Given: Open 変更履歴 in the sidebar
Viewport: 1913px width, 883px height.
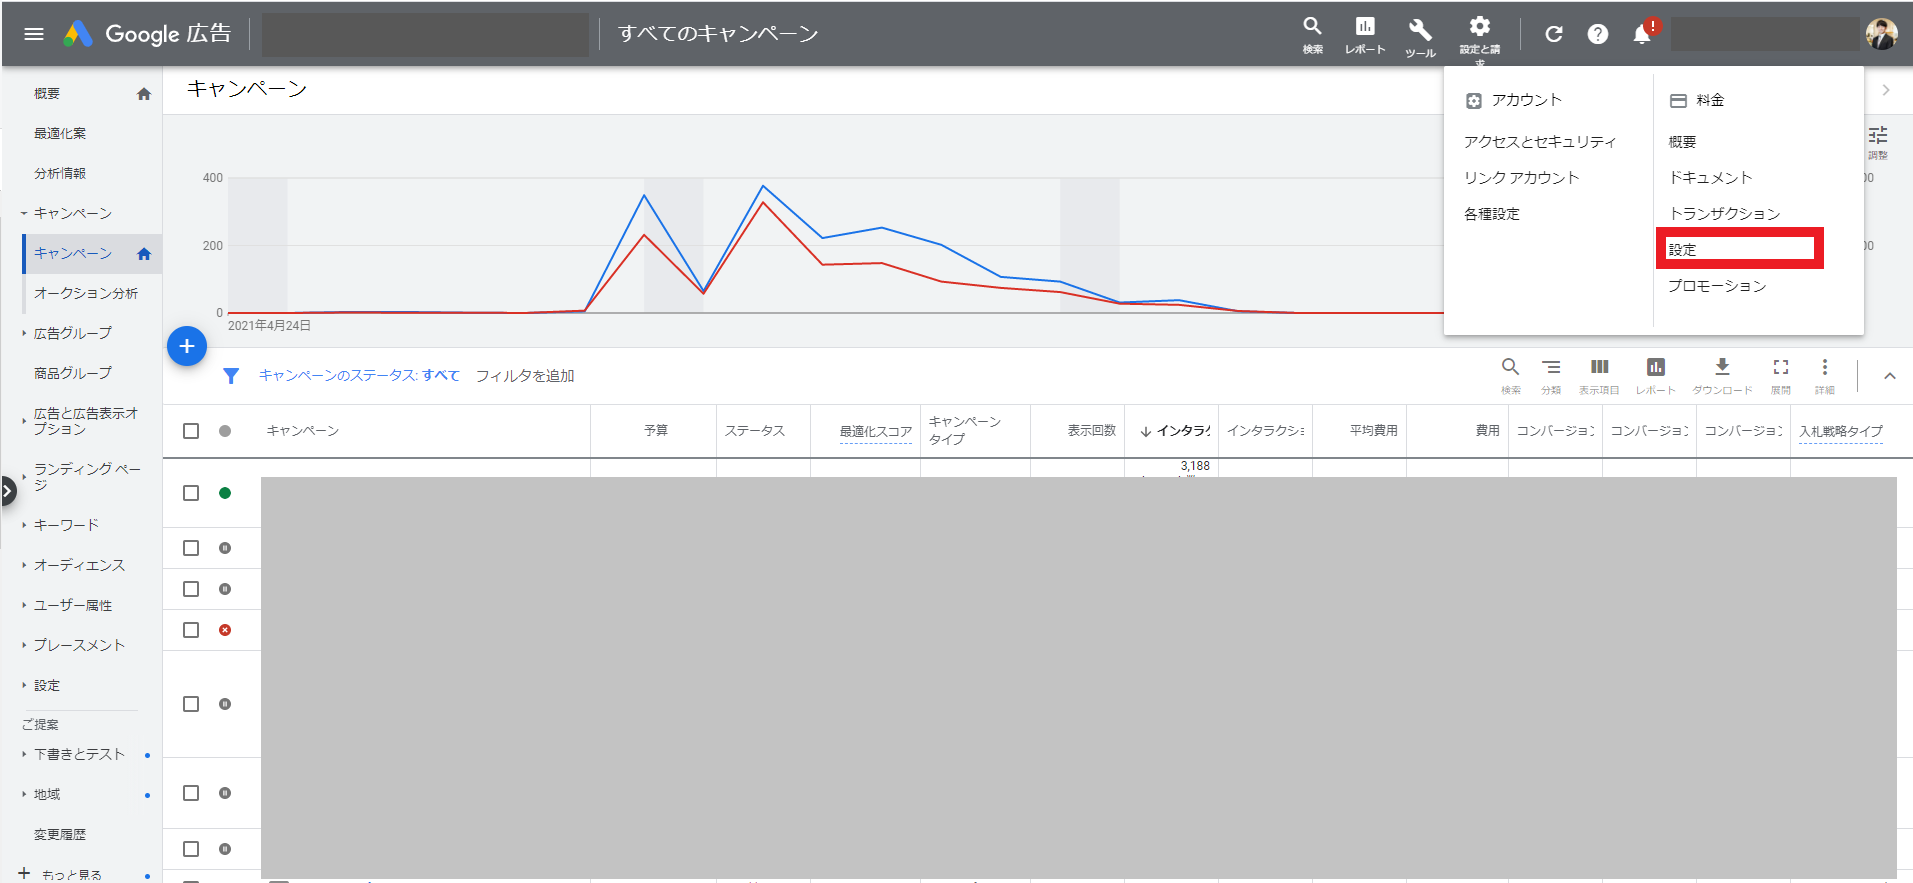Looking at the screenshot, I should tap(60, 835).
